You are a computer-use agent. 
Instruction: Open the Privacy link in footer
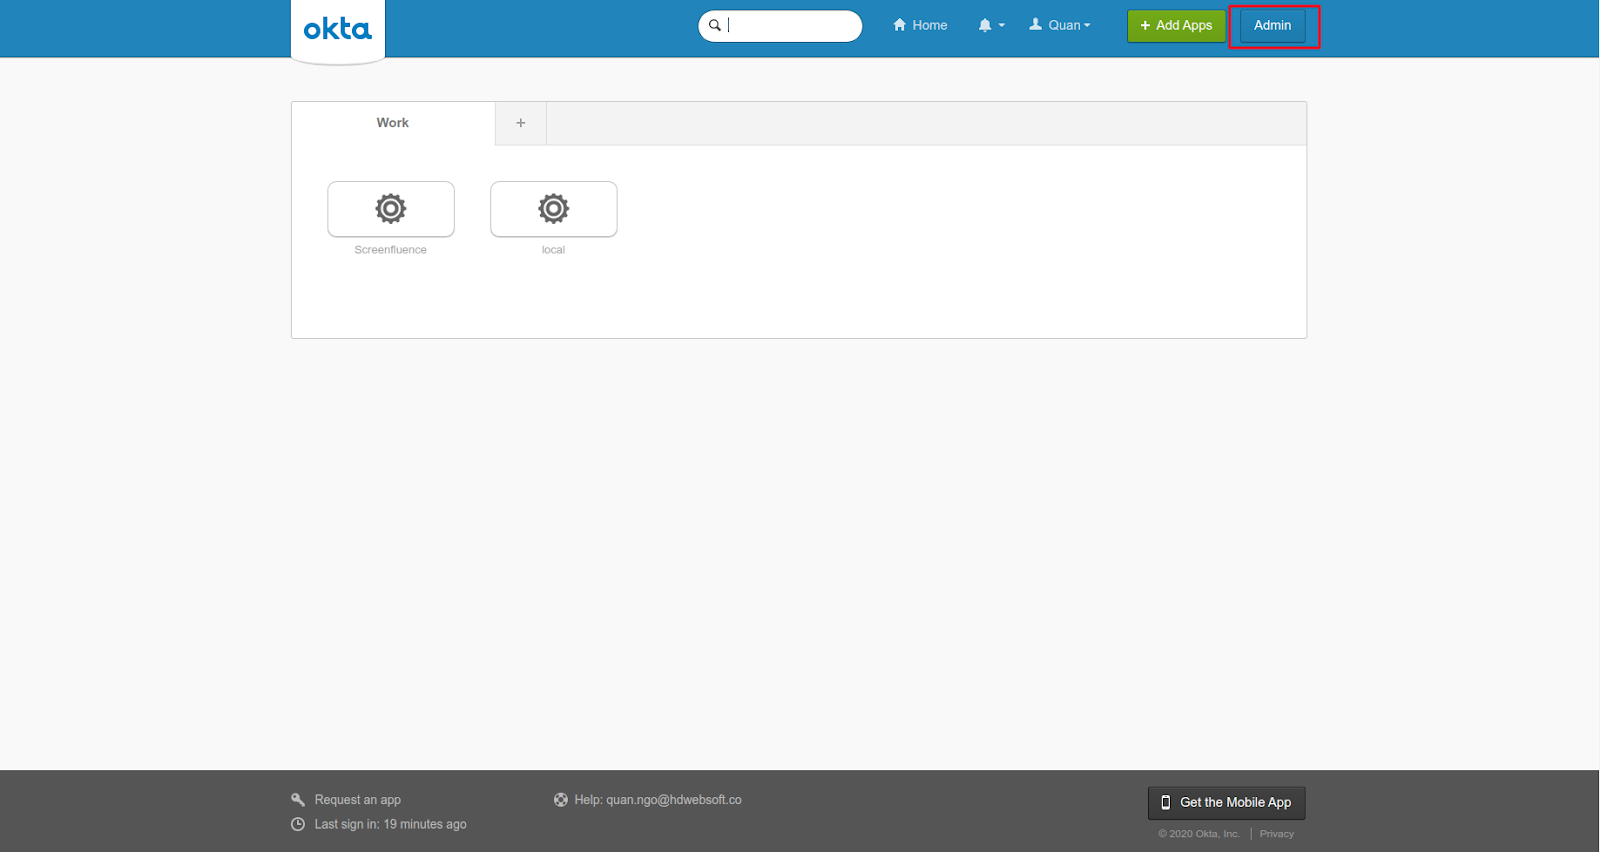[x=1276, y=834]
